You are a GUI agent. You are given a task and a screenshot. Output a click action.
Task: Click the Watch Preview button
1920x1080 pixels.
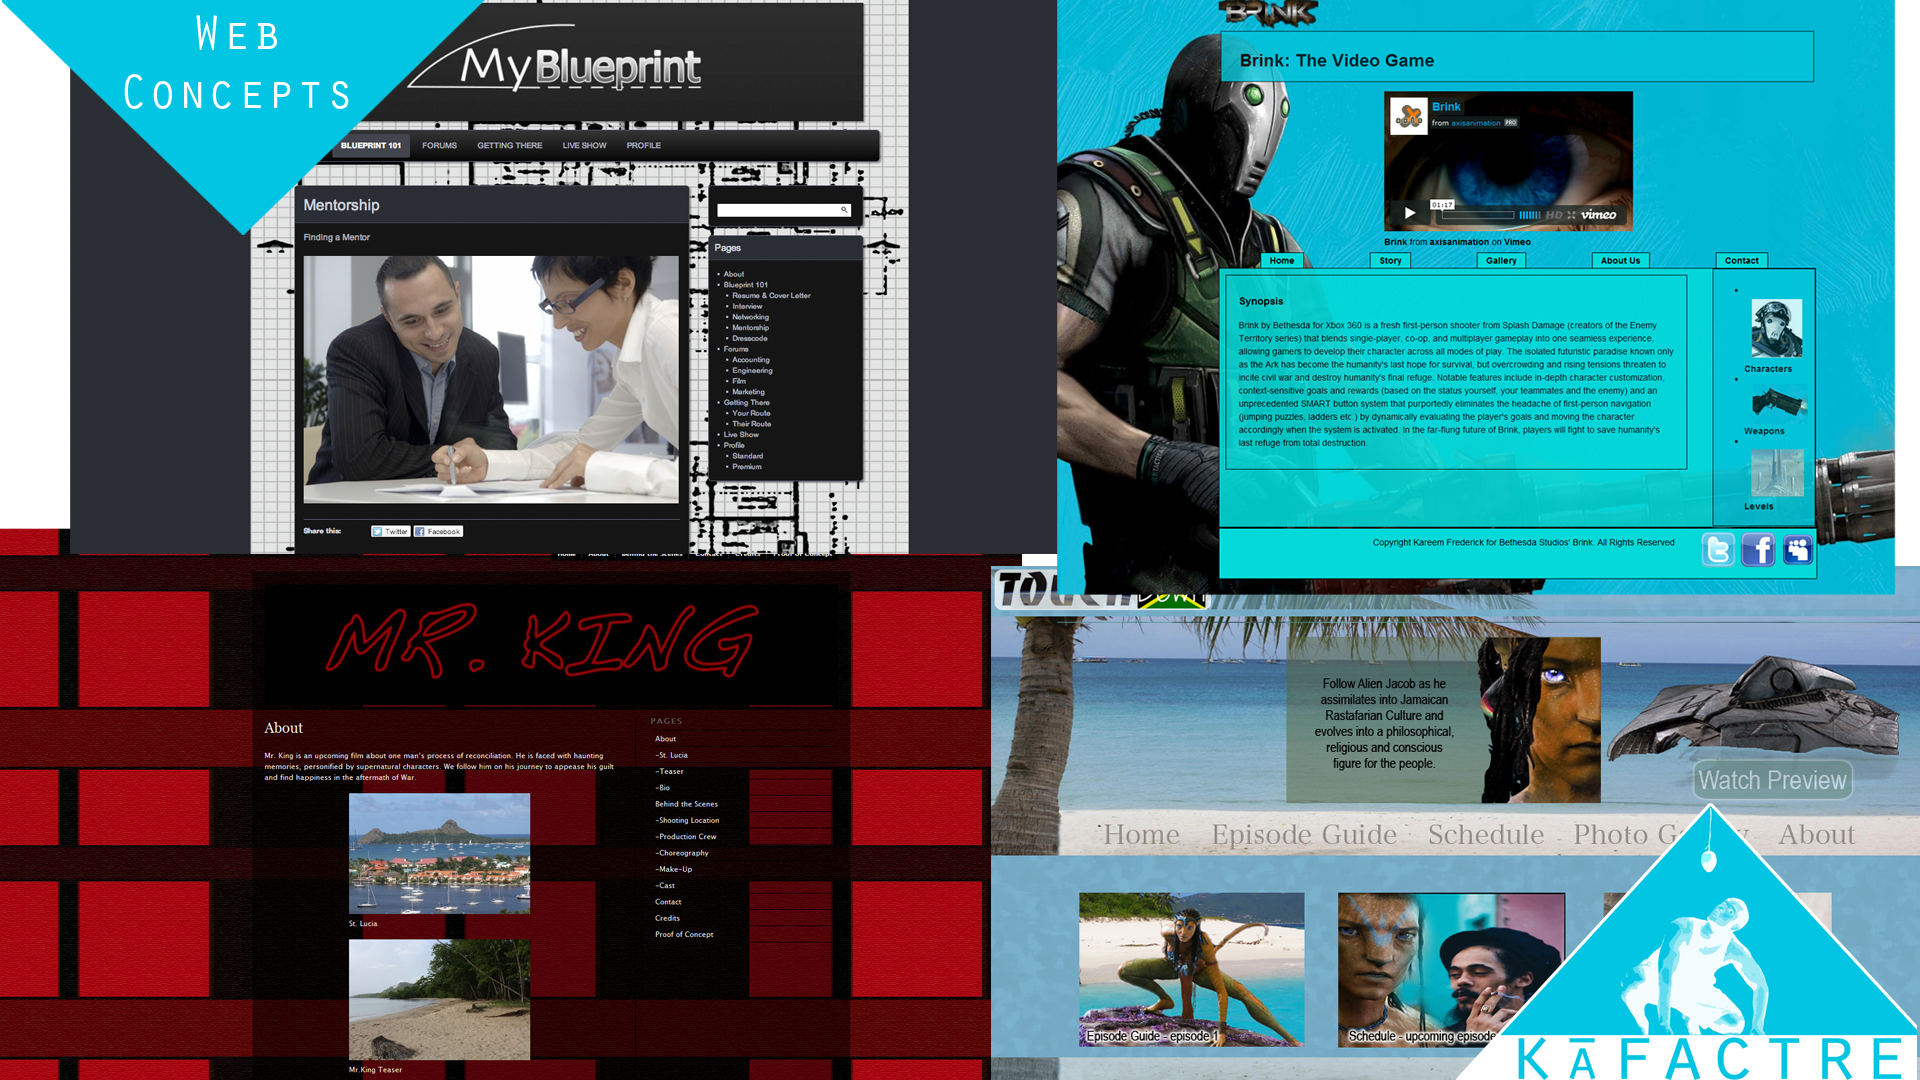pyautogui.click(x=1771, y=780)
